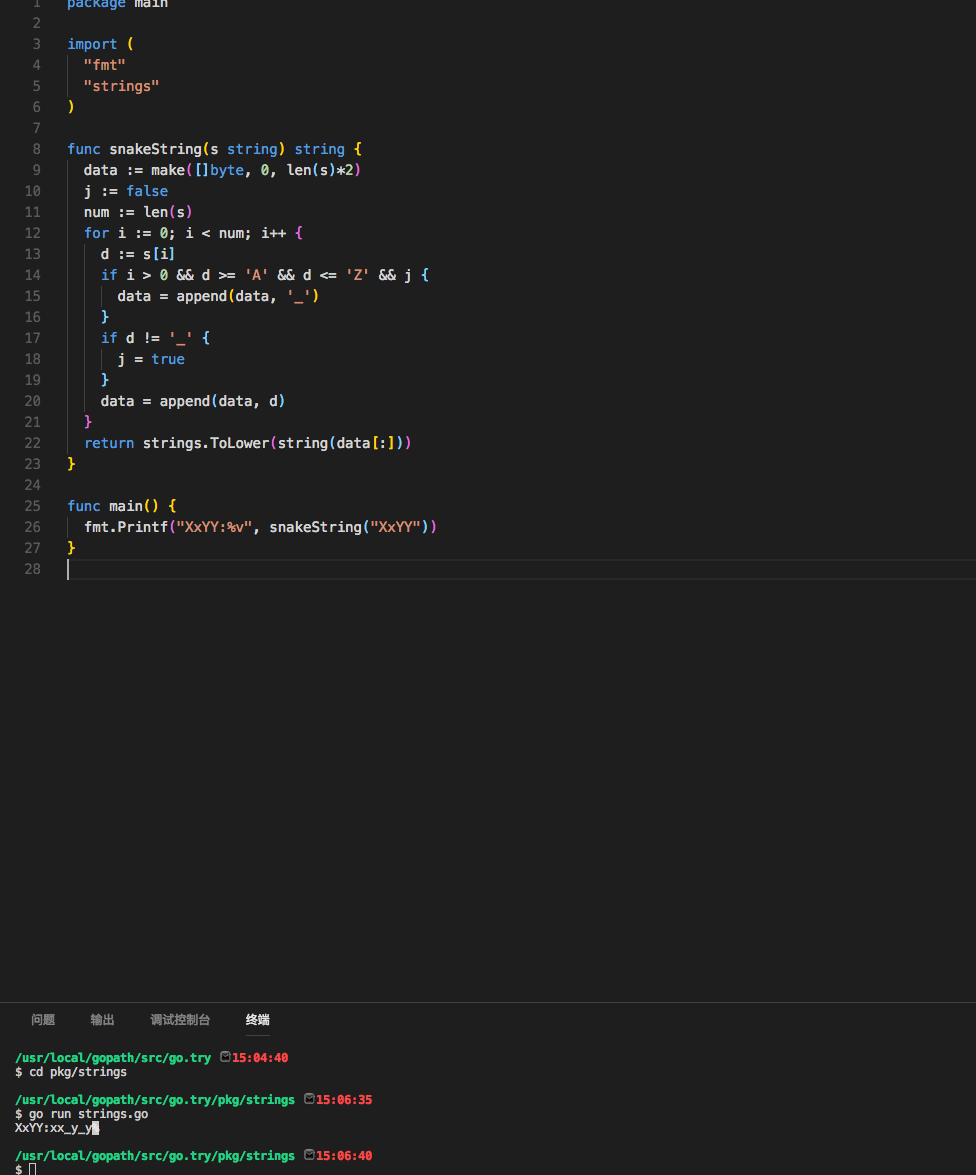Open the 输出 panel tab
The height and width of the screenshot is (1175, 976).
pos(101,1019)
